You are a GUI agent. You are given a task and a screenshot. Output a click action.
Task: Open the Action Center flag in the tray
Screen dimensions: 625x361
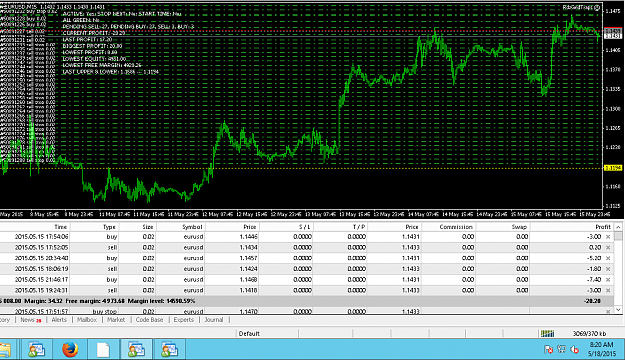(x=548, y=349)
